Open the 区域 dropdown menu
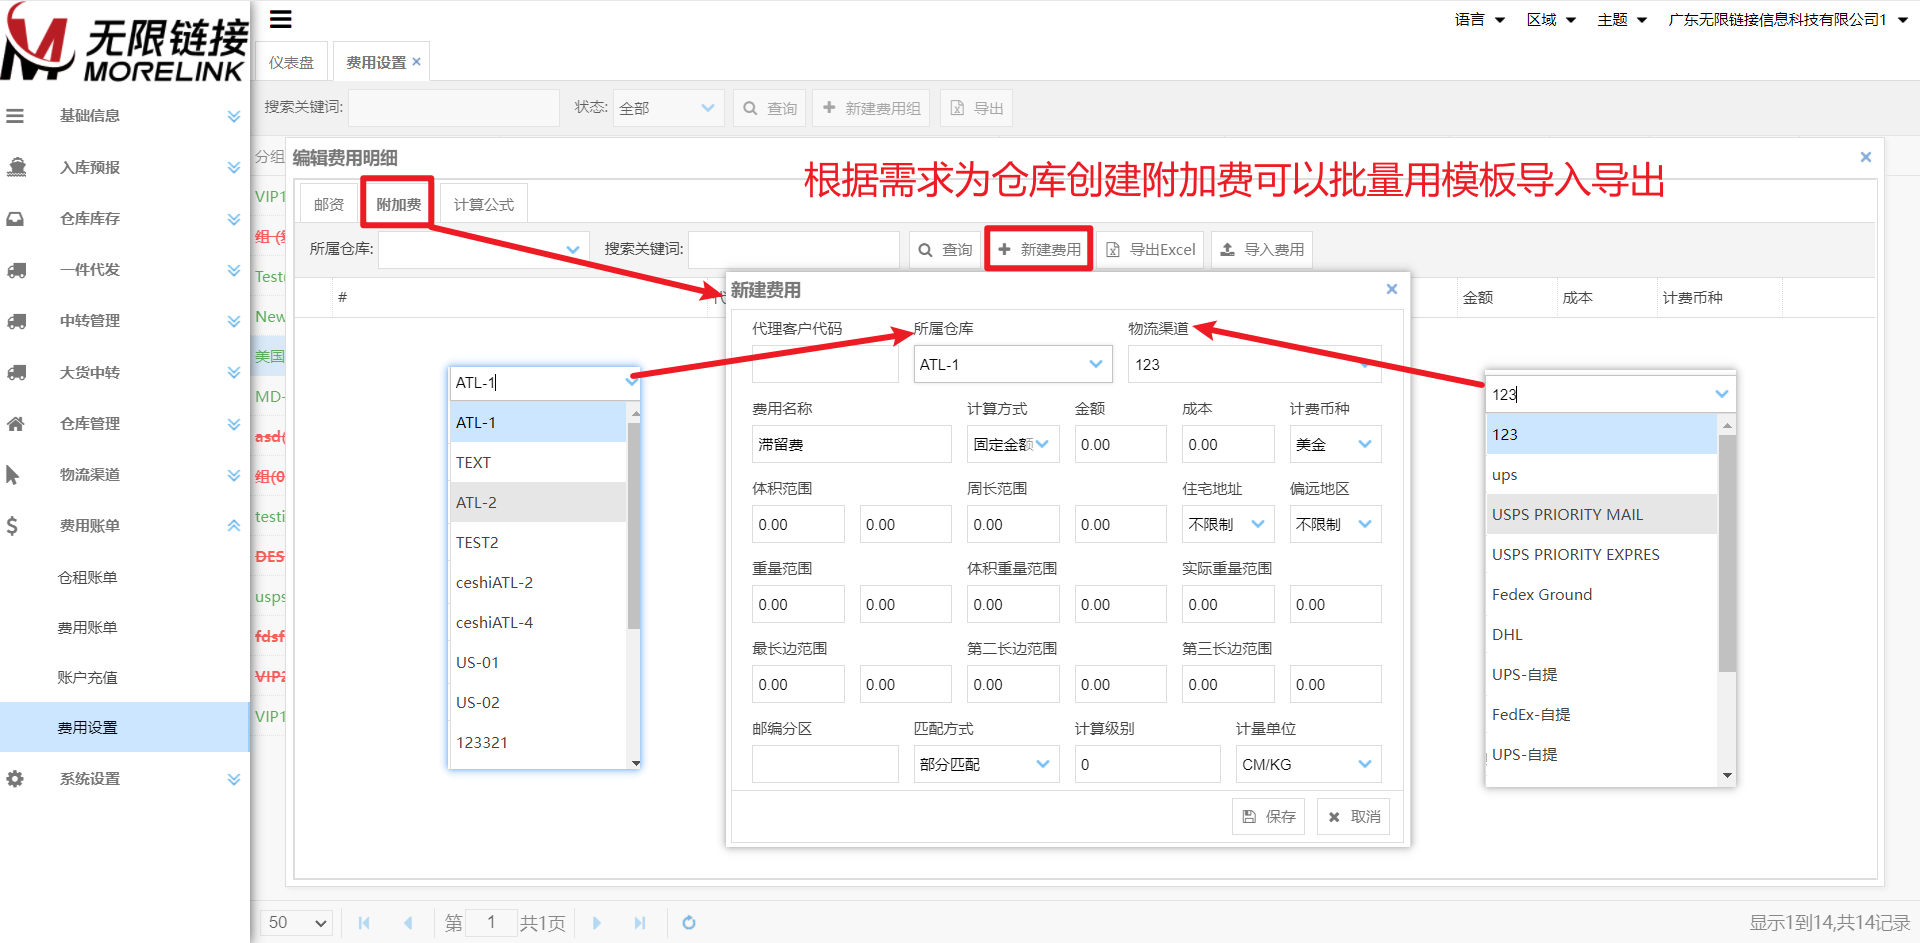Viewport: 1920px width, 943px height. click(1551, 20)
